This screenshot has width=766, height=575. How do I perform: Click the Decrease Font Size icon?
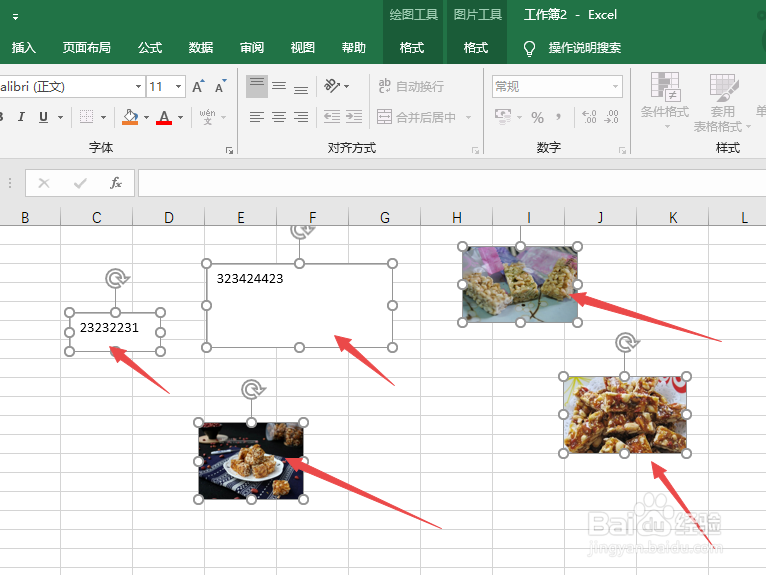point(220,86)
